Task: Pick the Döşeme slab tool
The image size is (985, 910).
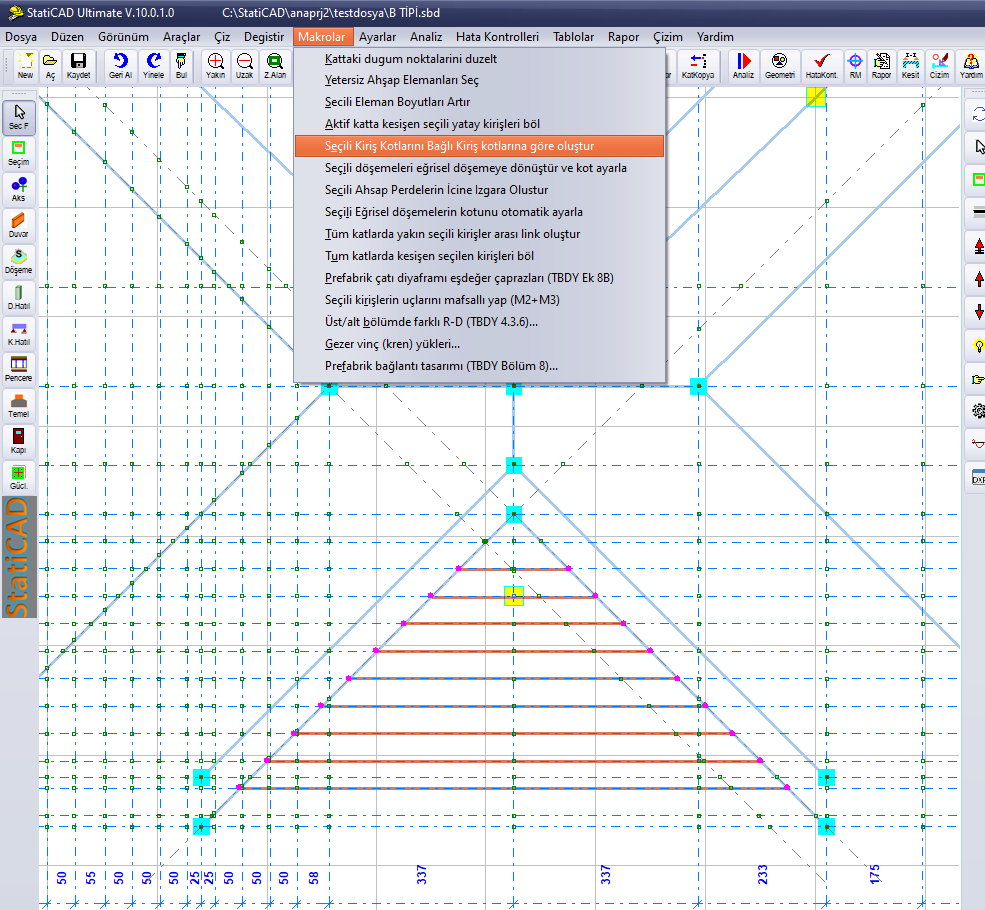Action: point(19,261)
